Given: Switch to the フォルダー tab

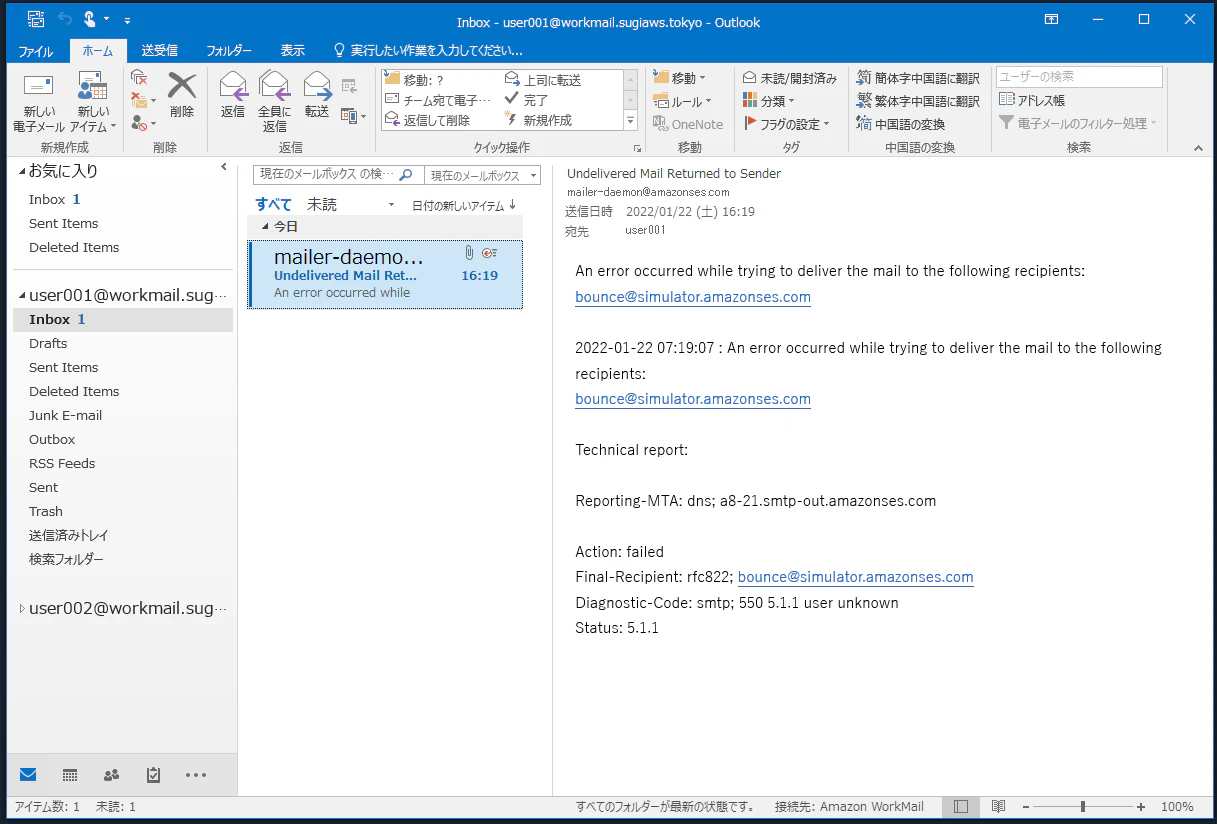Looking at the screenshot, I should pyautogui.click(x=229, y=50).
